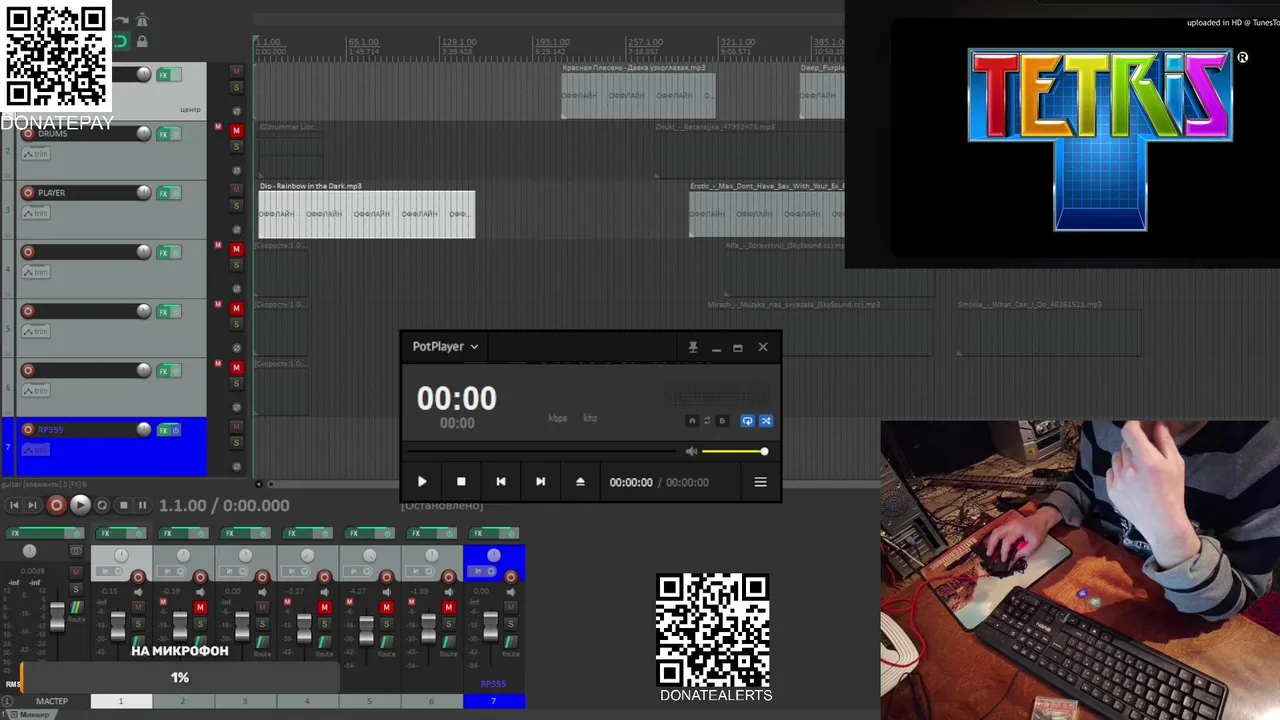
Task: Go to project start in REAPER transport
Action: pyautogui.click(x=13, y=506)
